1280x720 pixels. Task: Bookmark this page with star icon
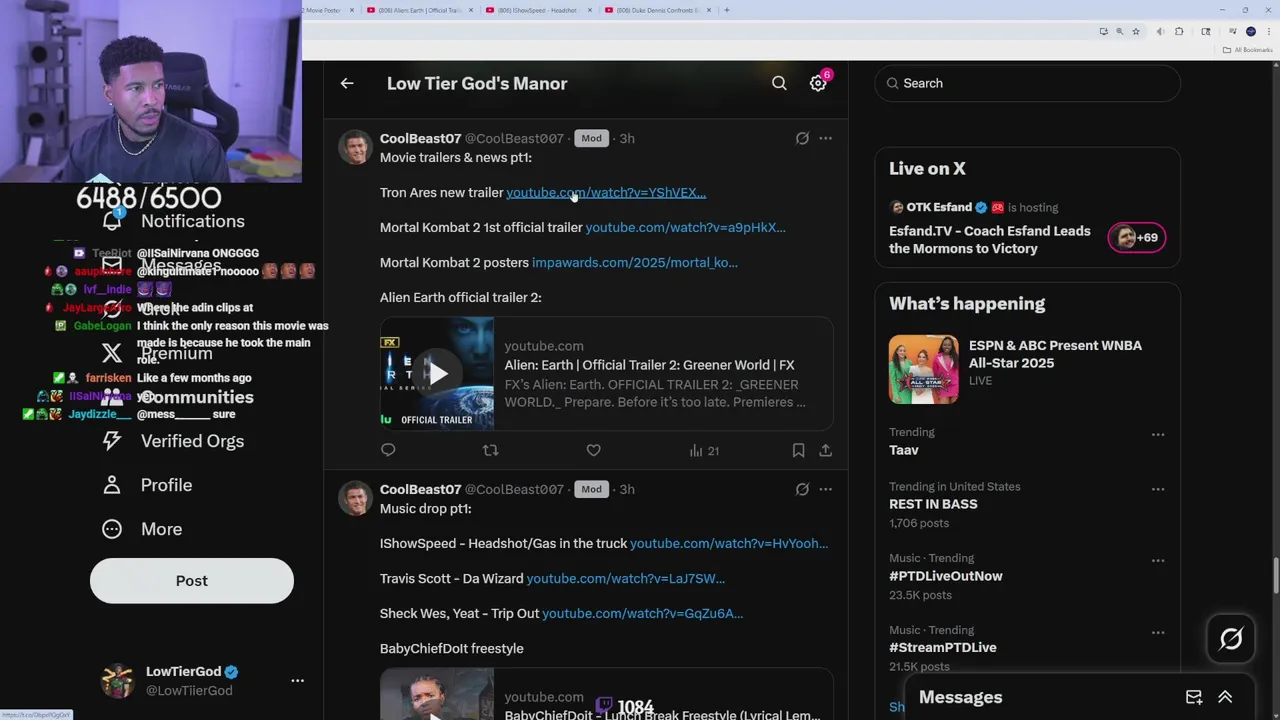[x=1136, y=31]
